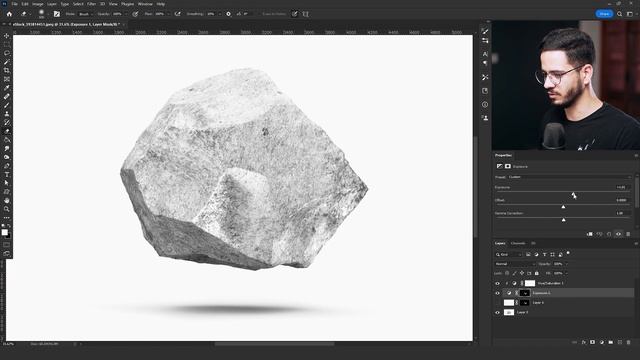Screen dimensions: 640x360
Task: Open smoothing options gear icon
Action: 228,14
